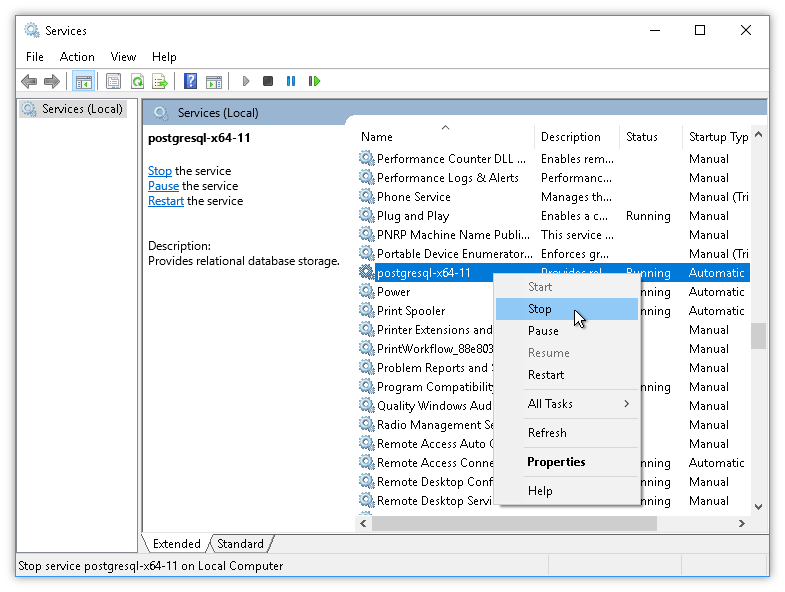This screenshot has width=785, height=592.
Task: Open Properties from the context menu
Action: (567, 462)
